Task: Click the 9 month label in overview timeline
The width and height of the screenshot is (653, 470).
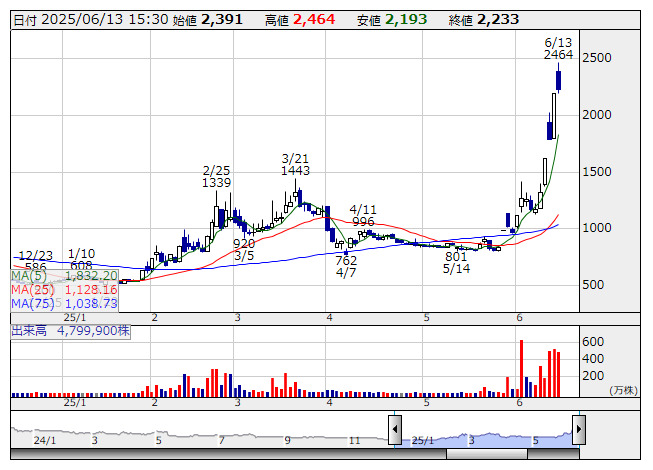Action: point(287,440)
